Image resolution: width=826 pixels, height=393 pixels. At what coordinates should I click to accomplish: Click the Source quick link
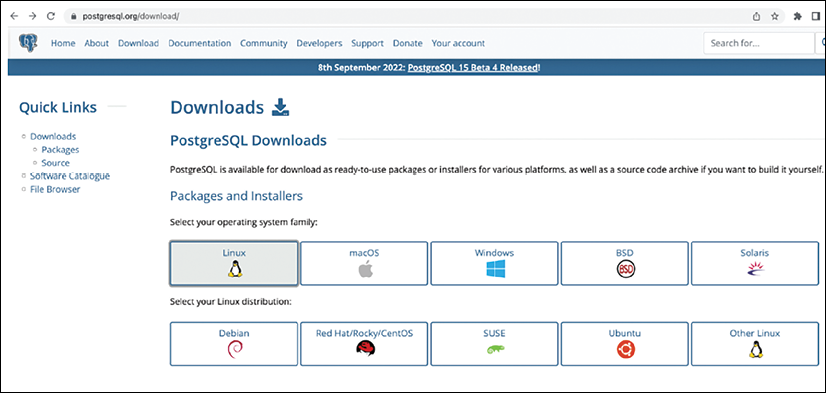click(55, 163)
